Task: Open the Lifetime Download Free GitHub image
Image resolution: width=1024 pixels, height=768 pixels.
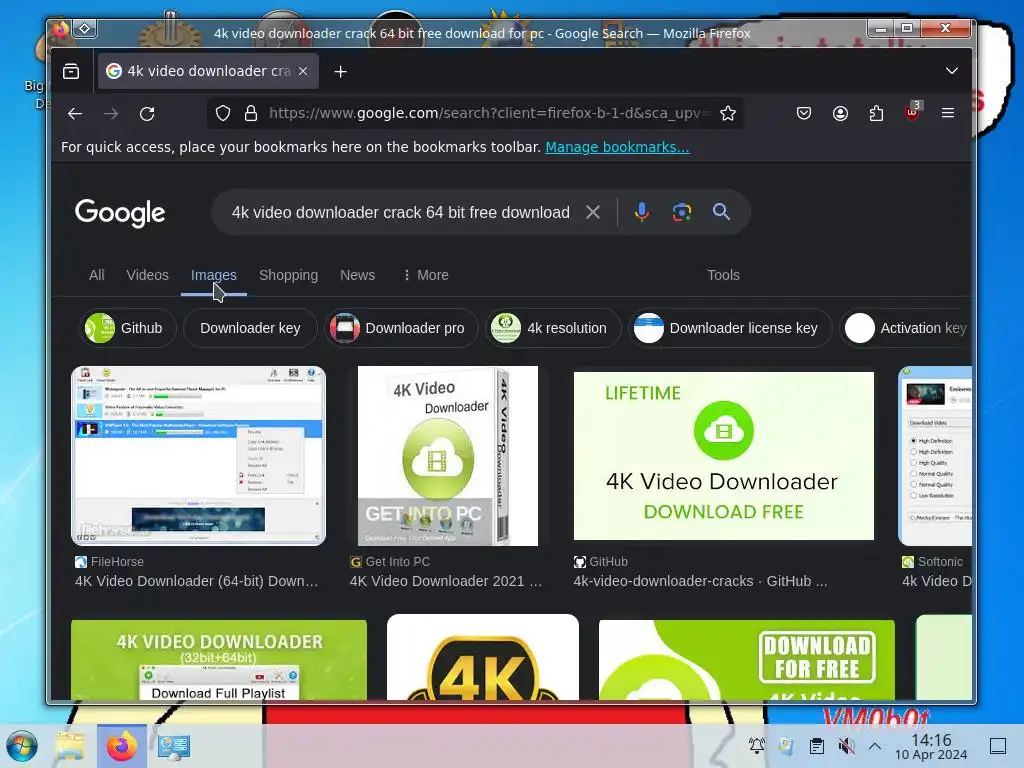Action: 724,456
